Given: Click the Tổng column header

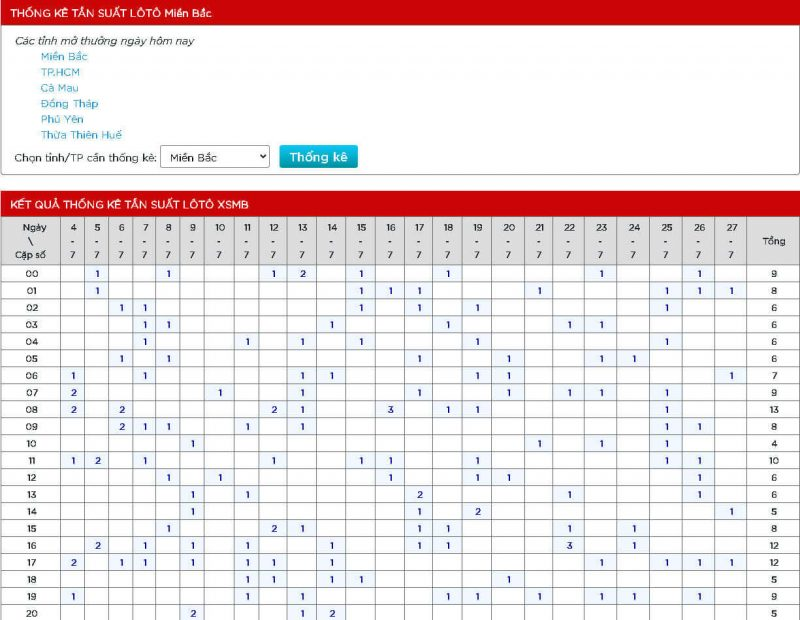Looking at the screenshot, I should (x=773, y=241).
